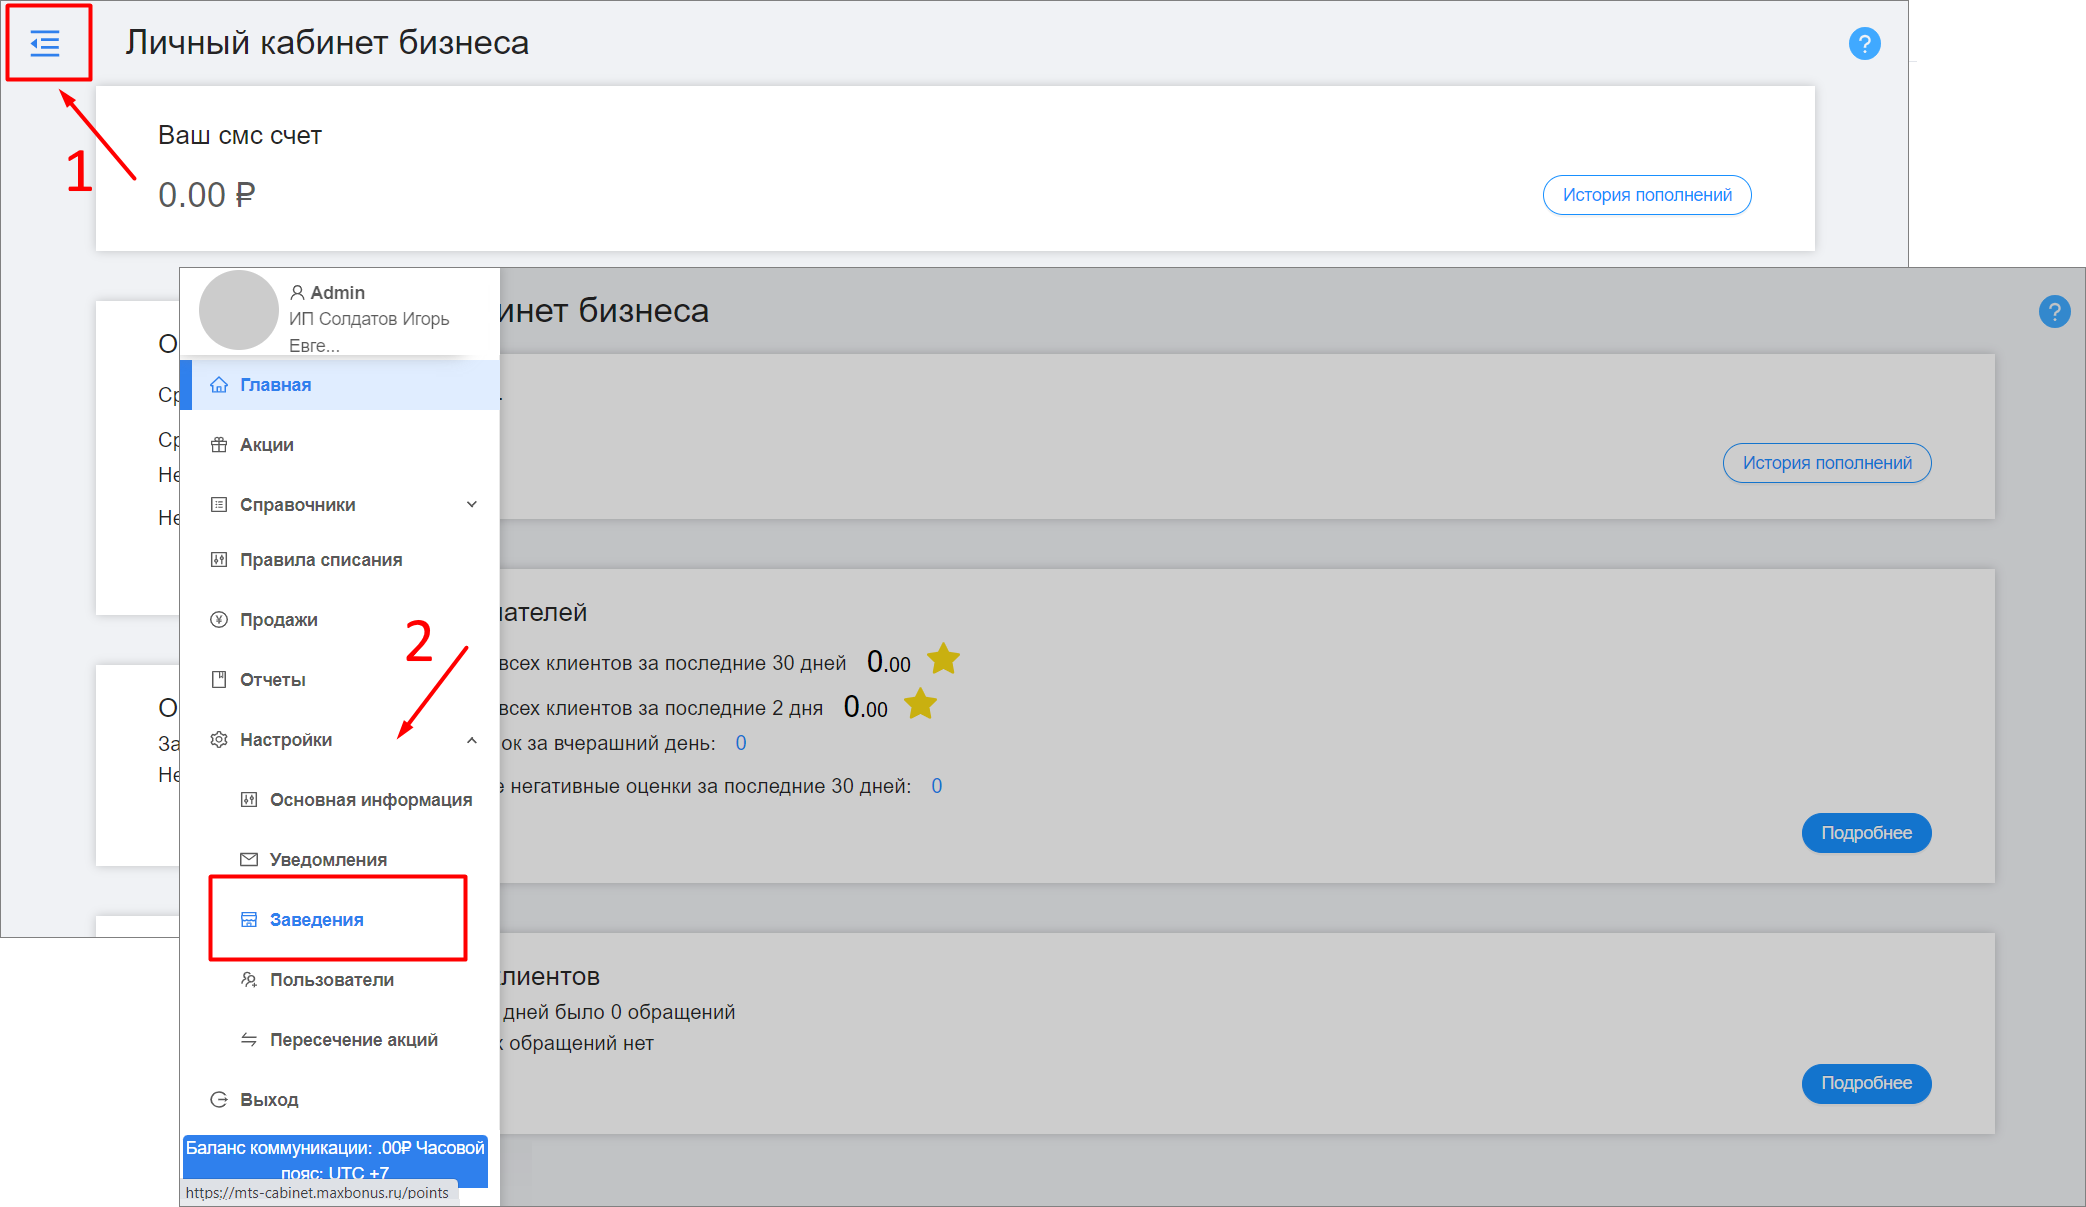Click the История пополнений button in the dimmed lower window
This screenshot has height=1207, width=2086.
tap(1827, 463)
